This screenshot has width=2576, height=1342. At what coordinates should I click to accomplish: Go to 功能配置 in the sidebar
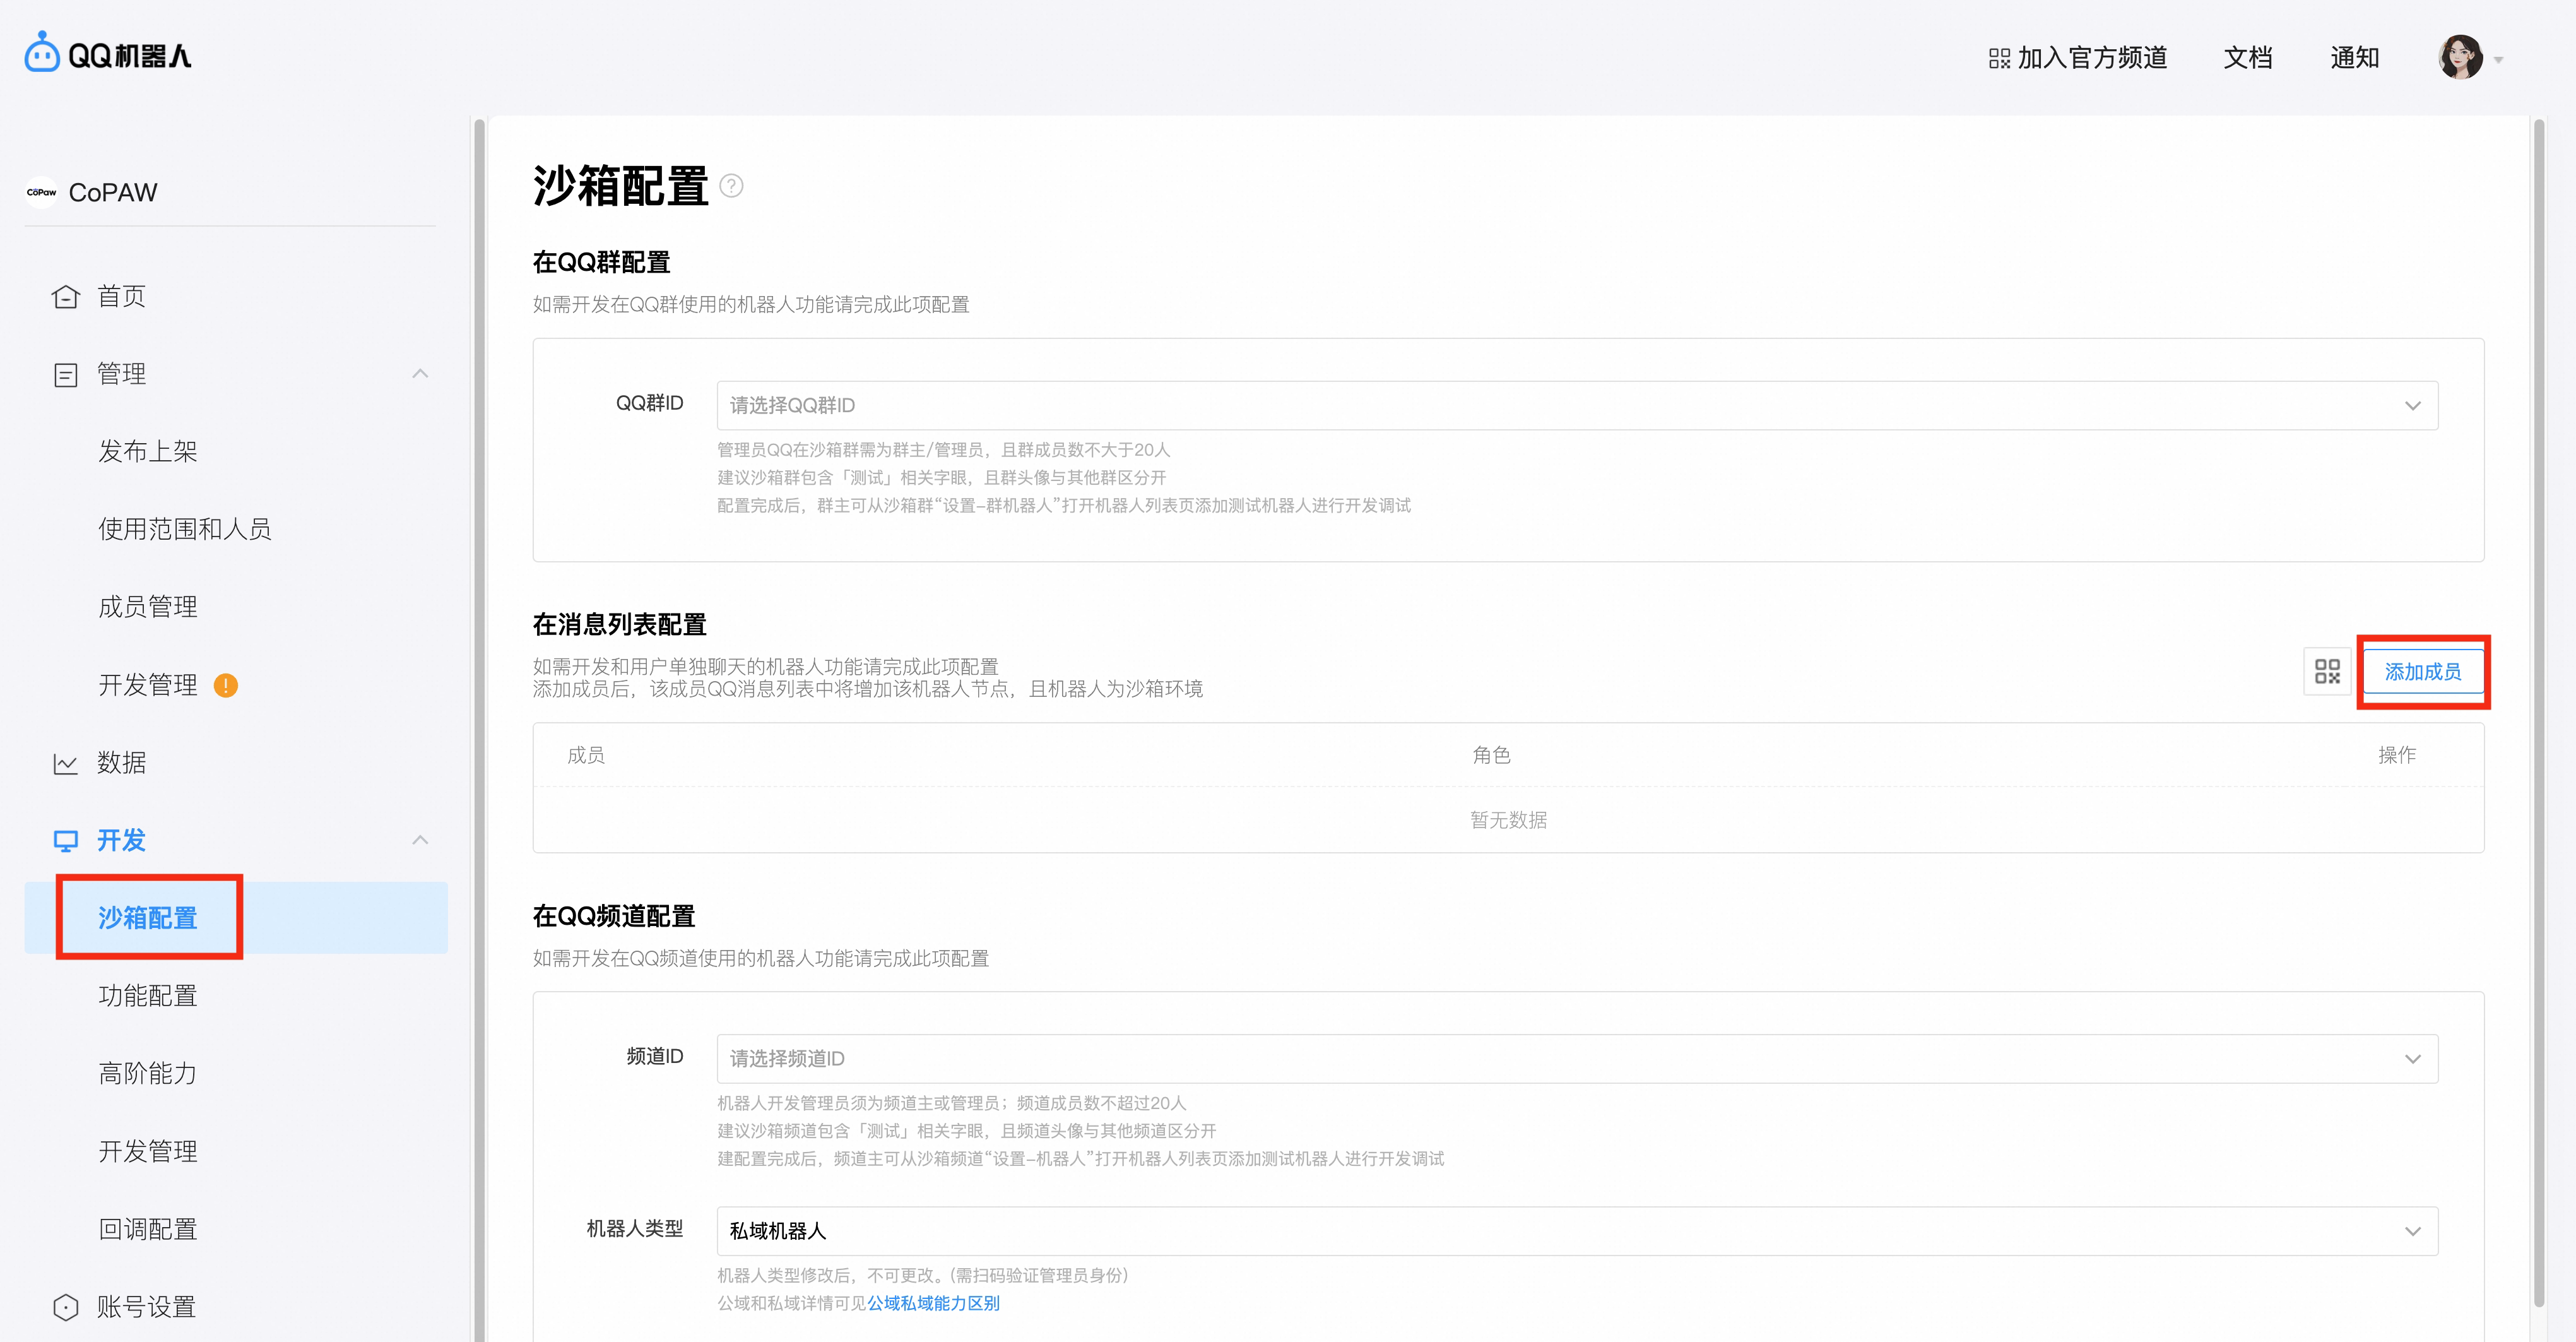148,996
